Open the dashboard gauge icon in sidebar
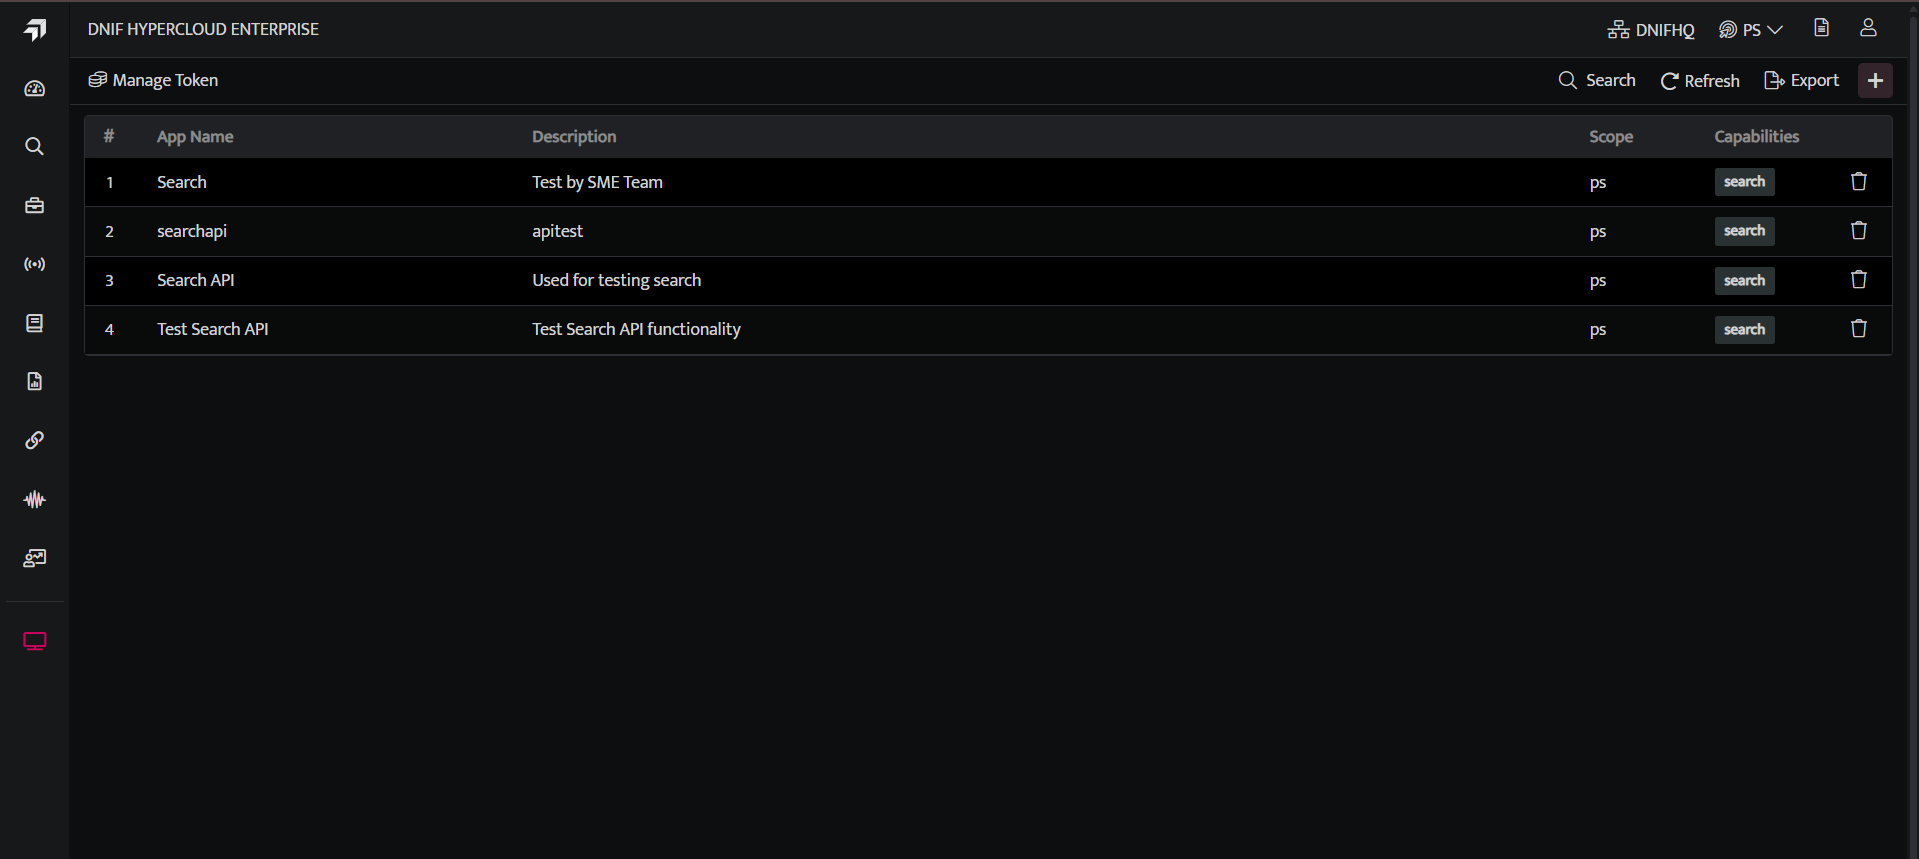The width and height of the screenshot is (1919, 859). click(x=34, y=88)
